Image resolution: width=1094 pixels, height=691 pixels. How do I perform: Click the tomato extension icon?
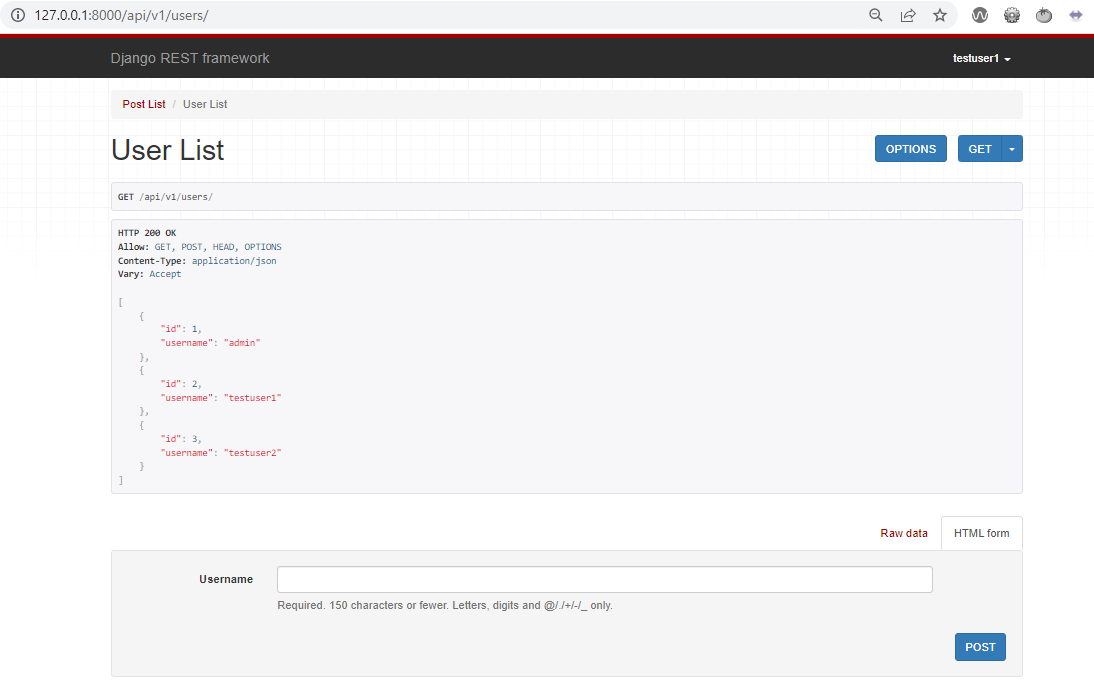[x=1044, y=15]
